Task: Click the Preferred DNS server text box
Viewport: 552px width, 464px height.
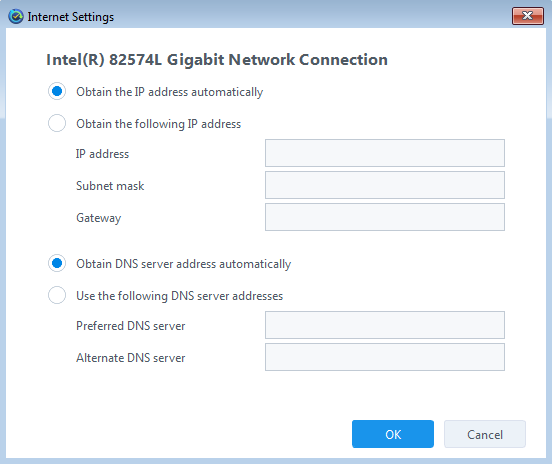Action: pos(385,325)
